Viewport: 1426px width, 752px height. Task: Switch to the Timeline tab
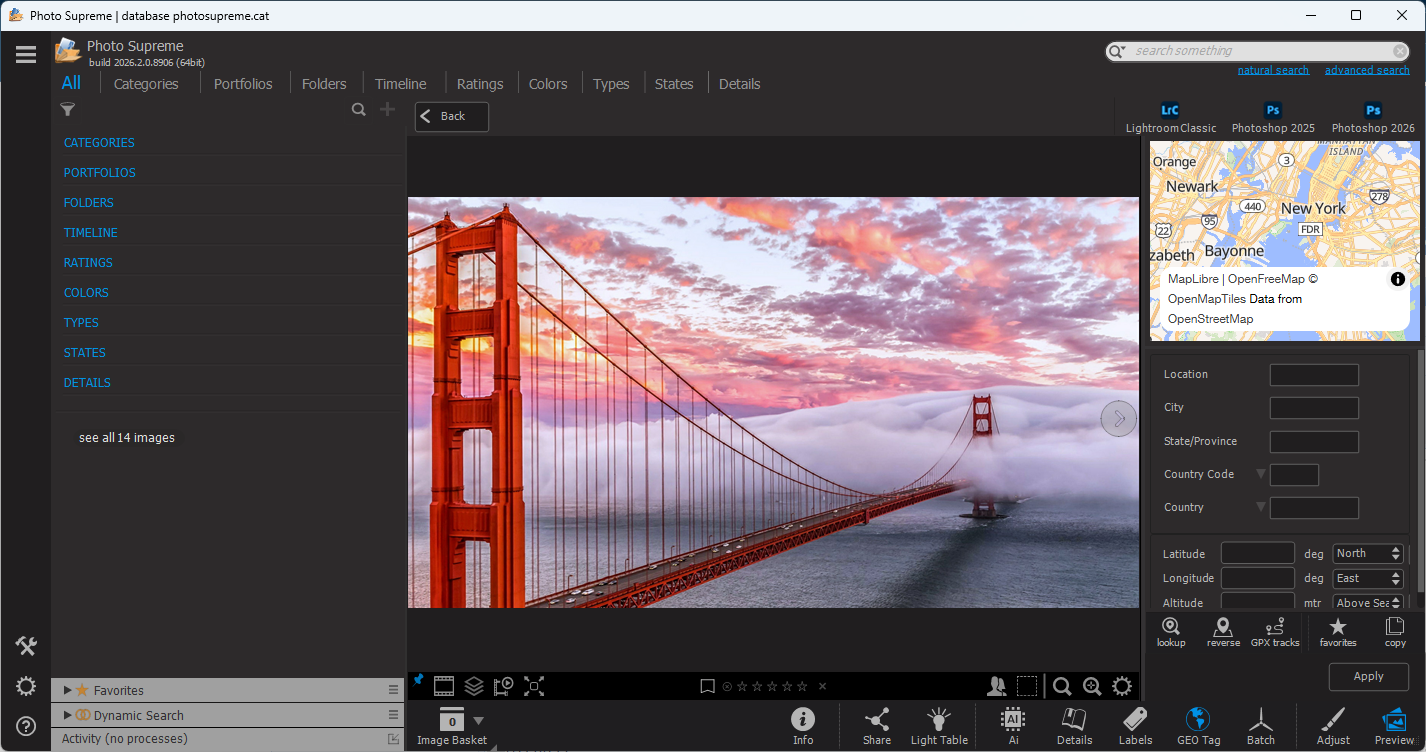(x=400, y=84)
